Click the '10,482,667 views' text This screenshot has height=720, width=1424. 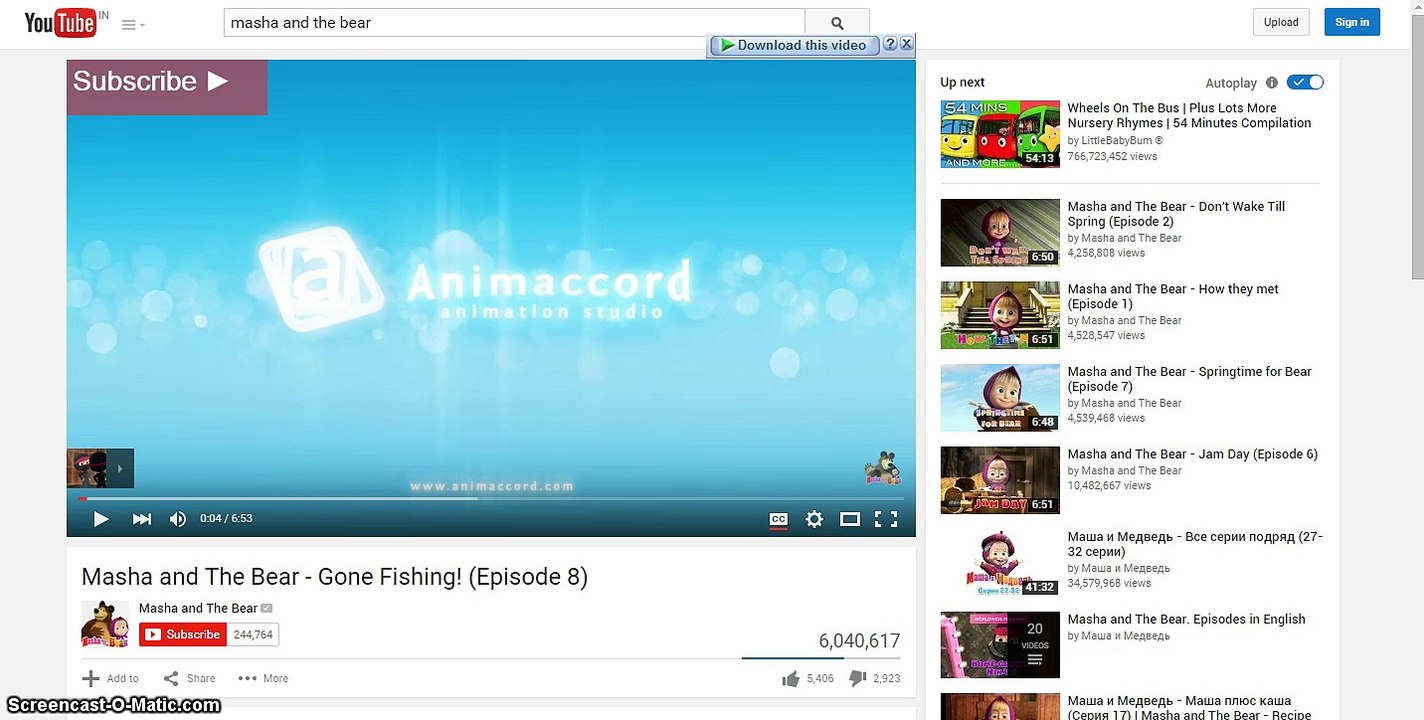(x=1109, y=486)
